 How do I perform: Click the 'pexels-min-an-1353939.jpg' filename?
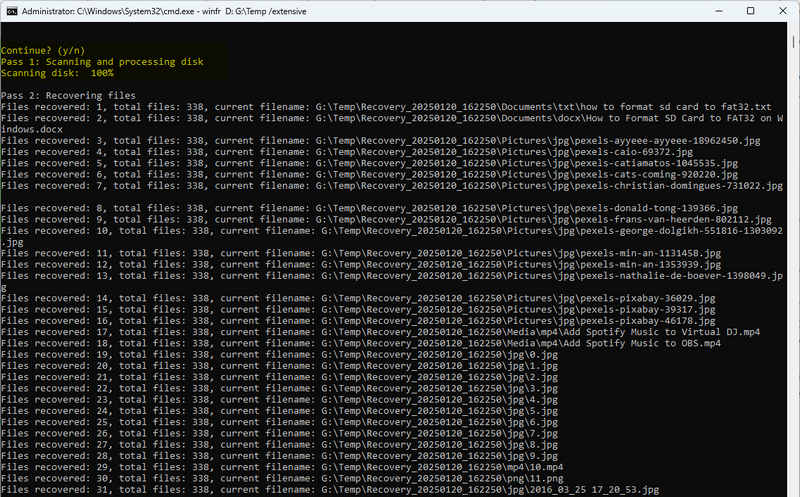click(x=650, y=264)
